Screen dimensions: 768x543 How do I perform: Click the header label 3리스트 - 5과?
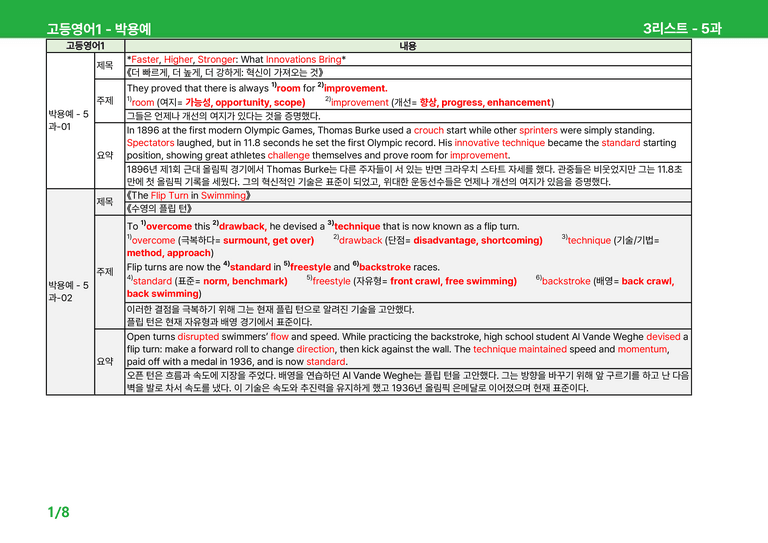[x=682, y=28]
